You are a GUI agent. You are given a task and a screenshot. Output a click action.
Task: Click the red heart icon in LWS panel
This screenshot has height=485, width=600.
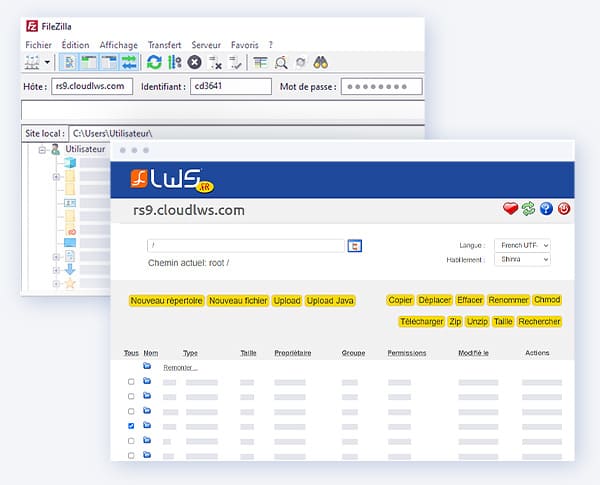[510, 209]
